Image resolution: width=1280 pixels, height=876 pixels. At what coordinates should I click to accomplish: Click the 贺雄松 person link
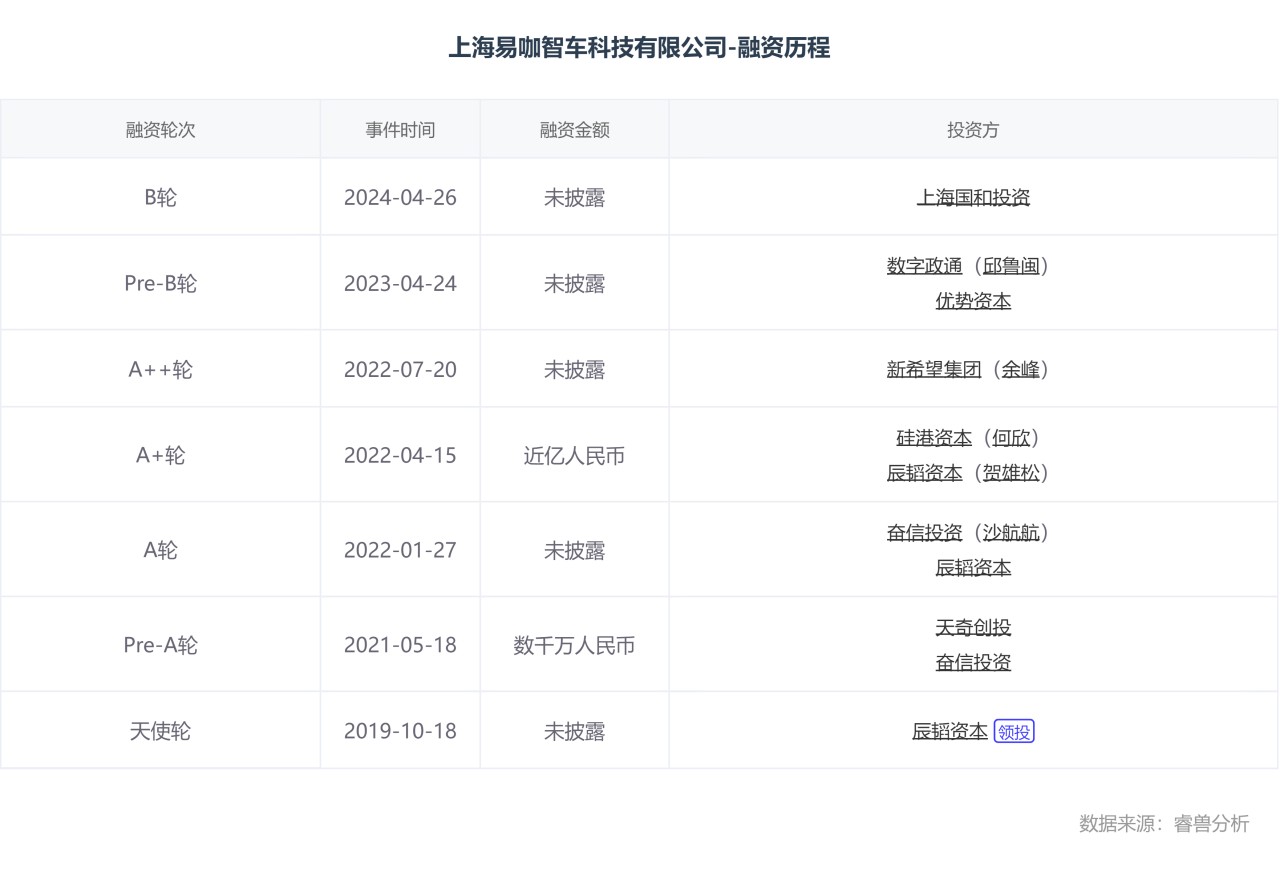tap(1011, 473)
